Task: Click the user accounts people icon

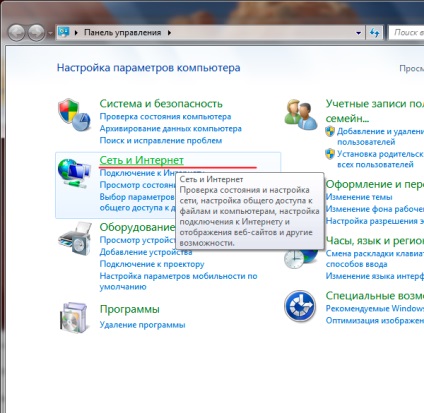Action: coord(300,114)
